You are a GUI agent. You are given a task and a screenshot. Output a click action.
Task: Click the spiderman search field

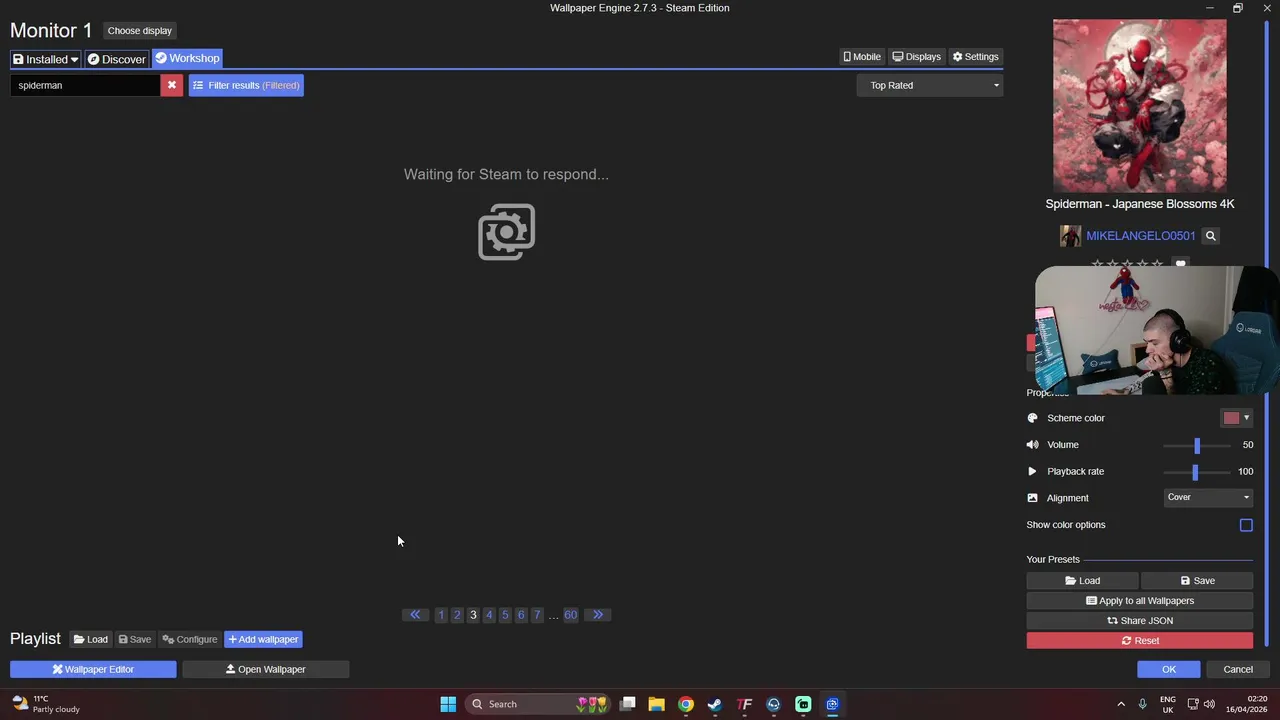[85, 85]
